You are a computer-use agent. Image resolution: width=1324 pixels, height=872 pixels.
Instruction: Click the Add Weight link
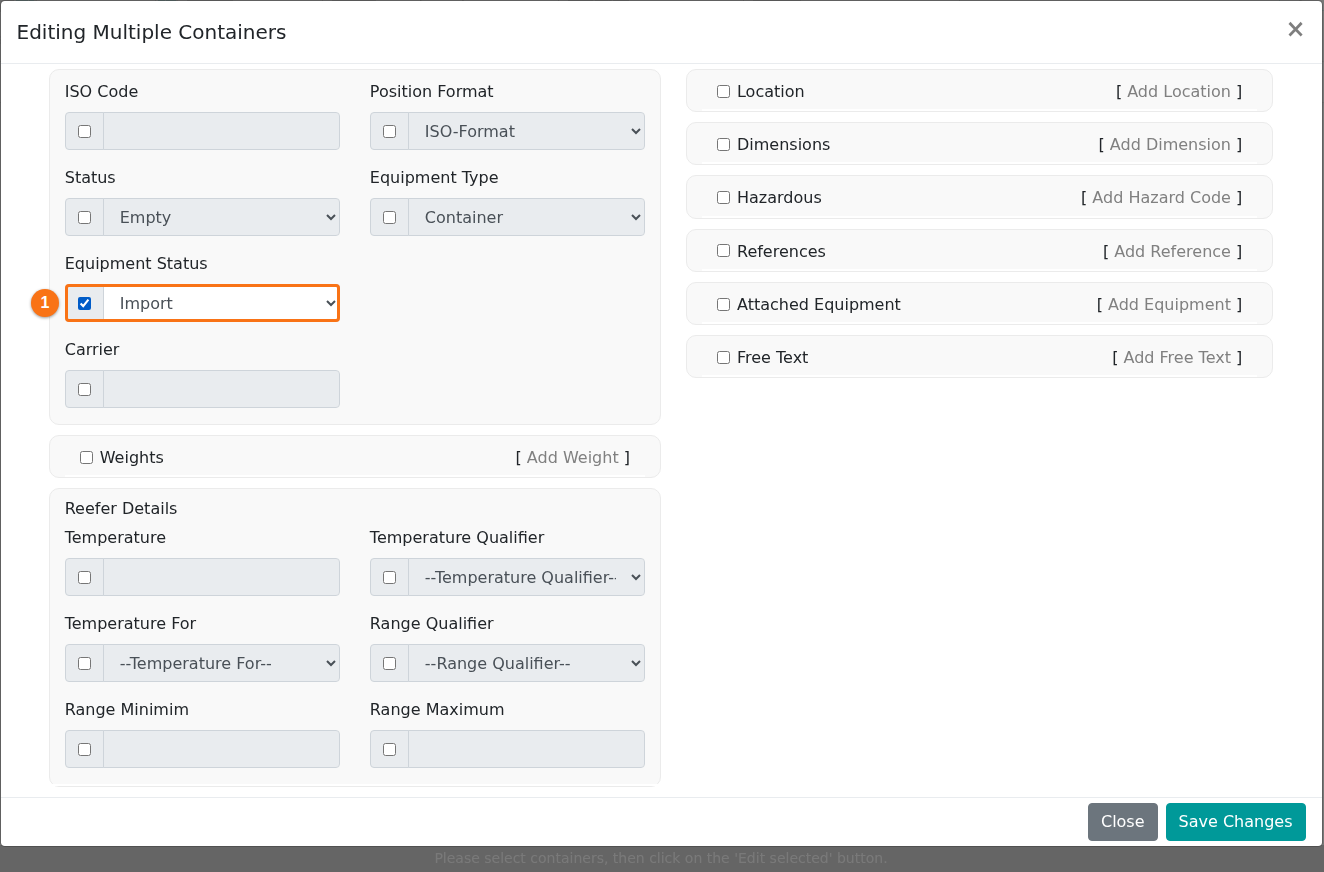point(573,457)
